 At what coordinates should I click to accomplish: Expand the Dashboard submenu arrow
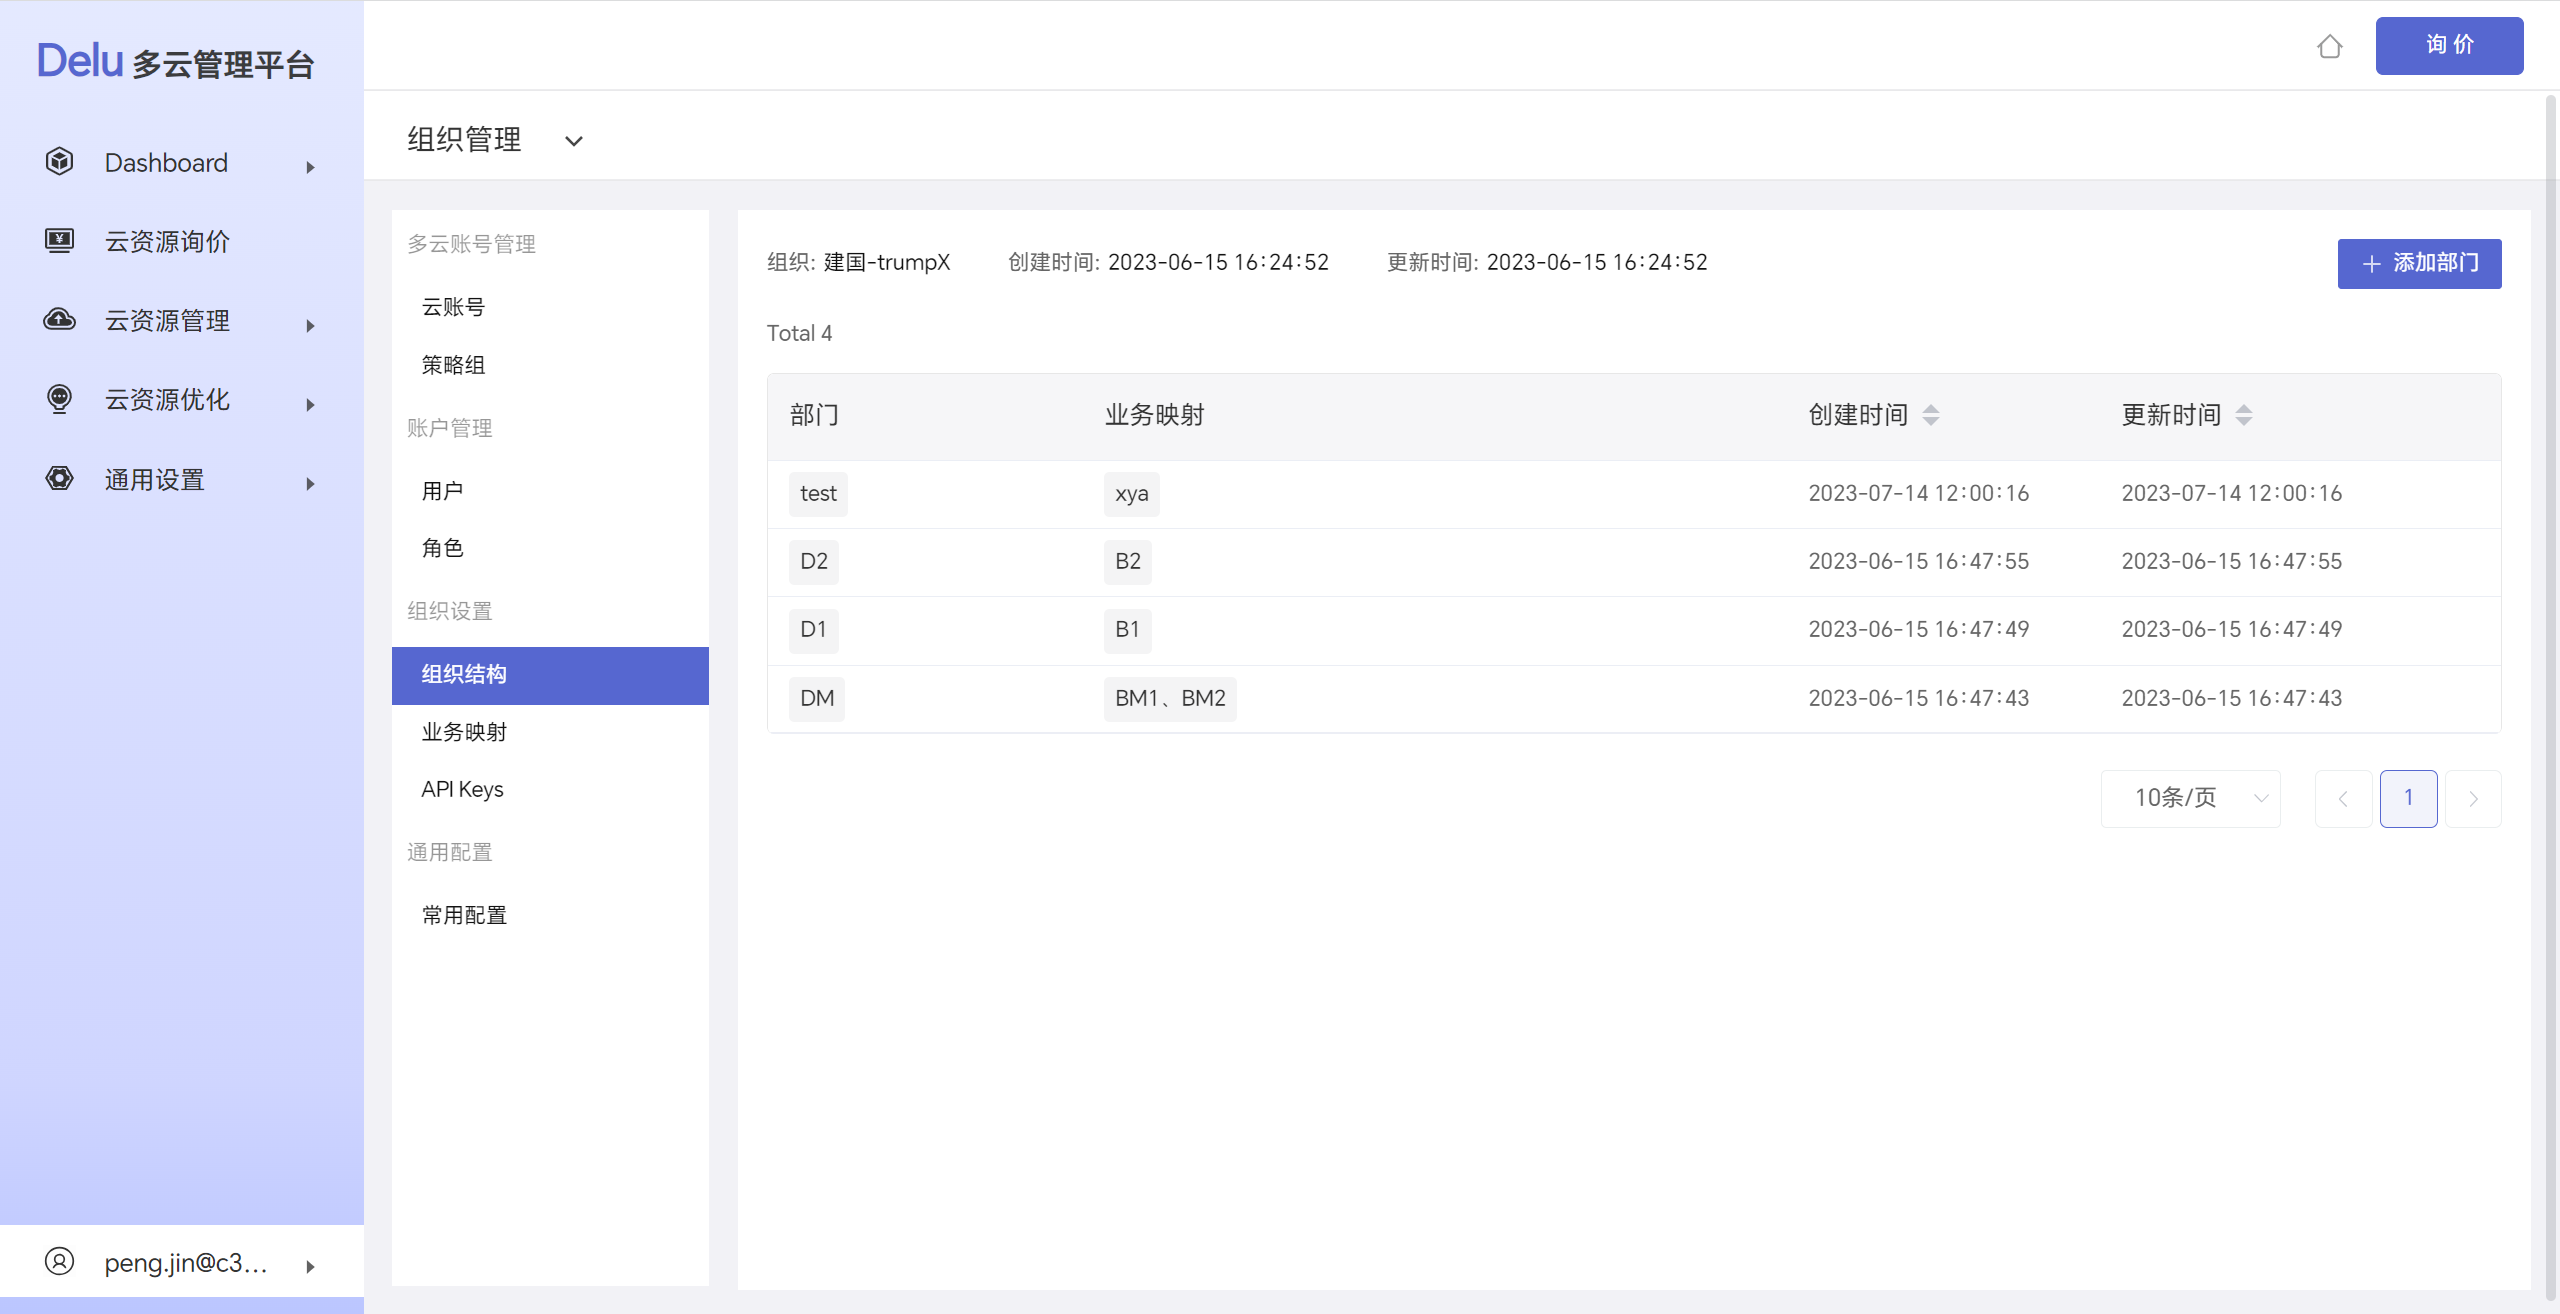pyautogui.click(x=310, y=167)
